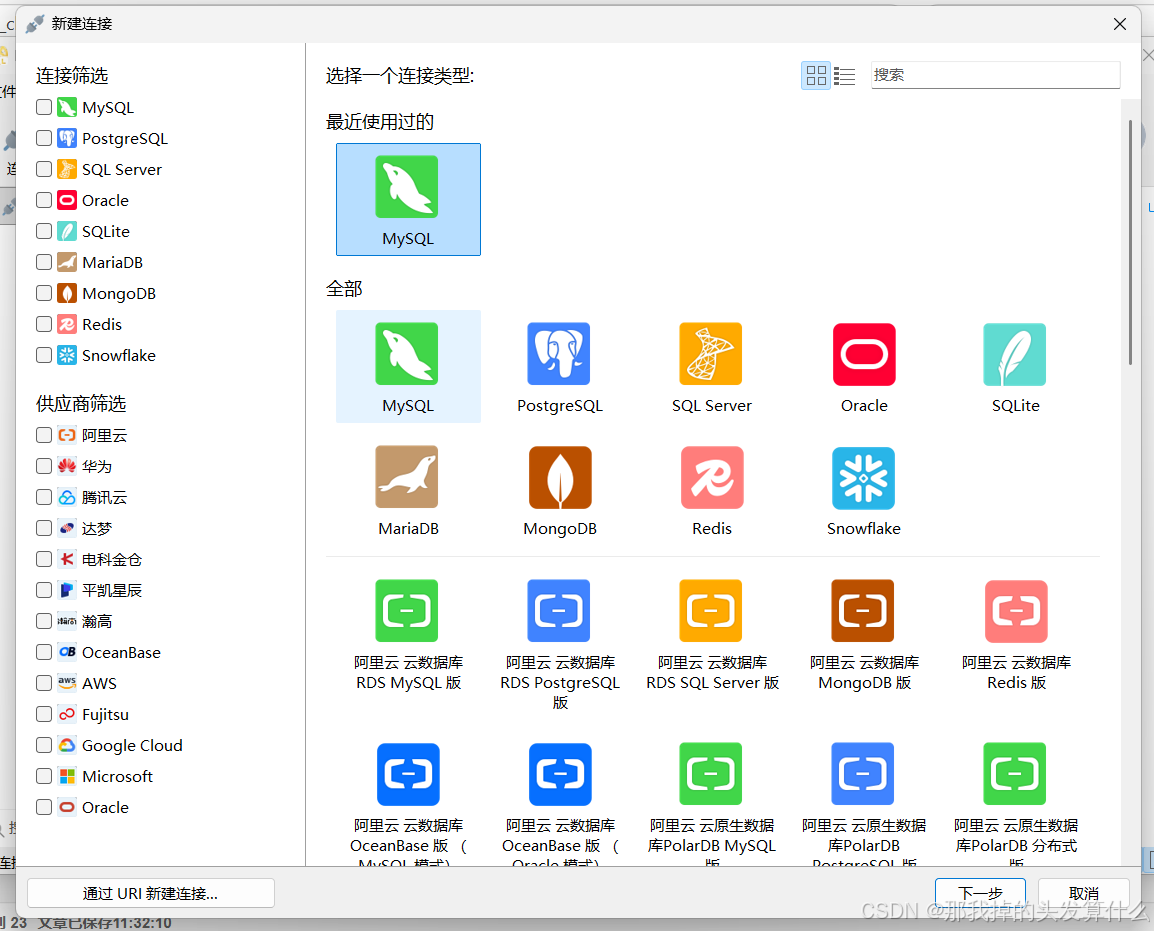Check the MongoDB connection filter
Screen dimensions: 1154x931
tap(44, 293)
